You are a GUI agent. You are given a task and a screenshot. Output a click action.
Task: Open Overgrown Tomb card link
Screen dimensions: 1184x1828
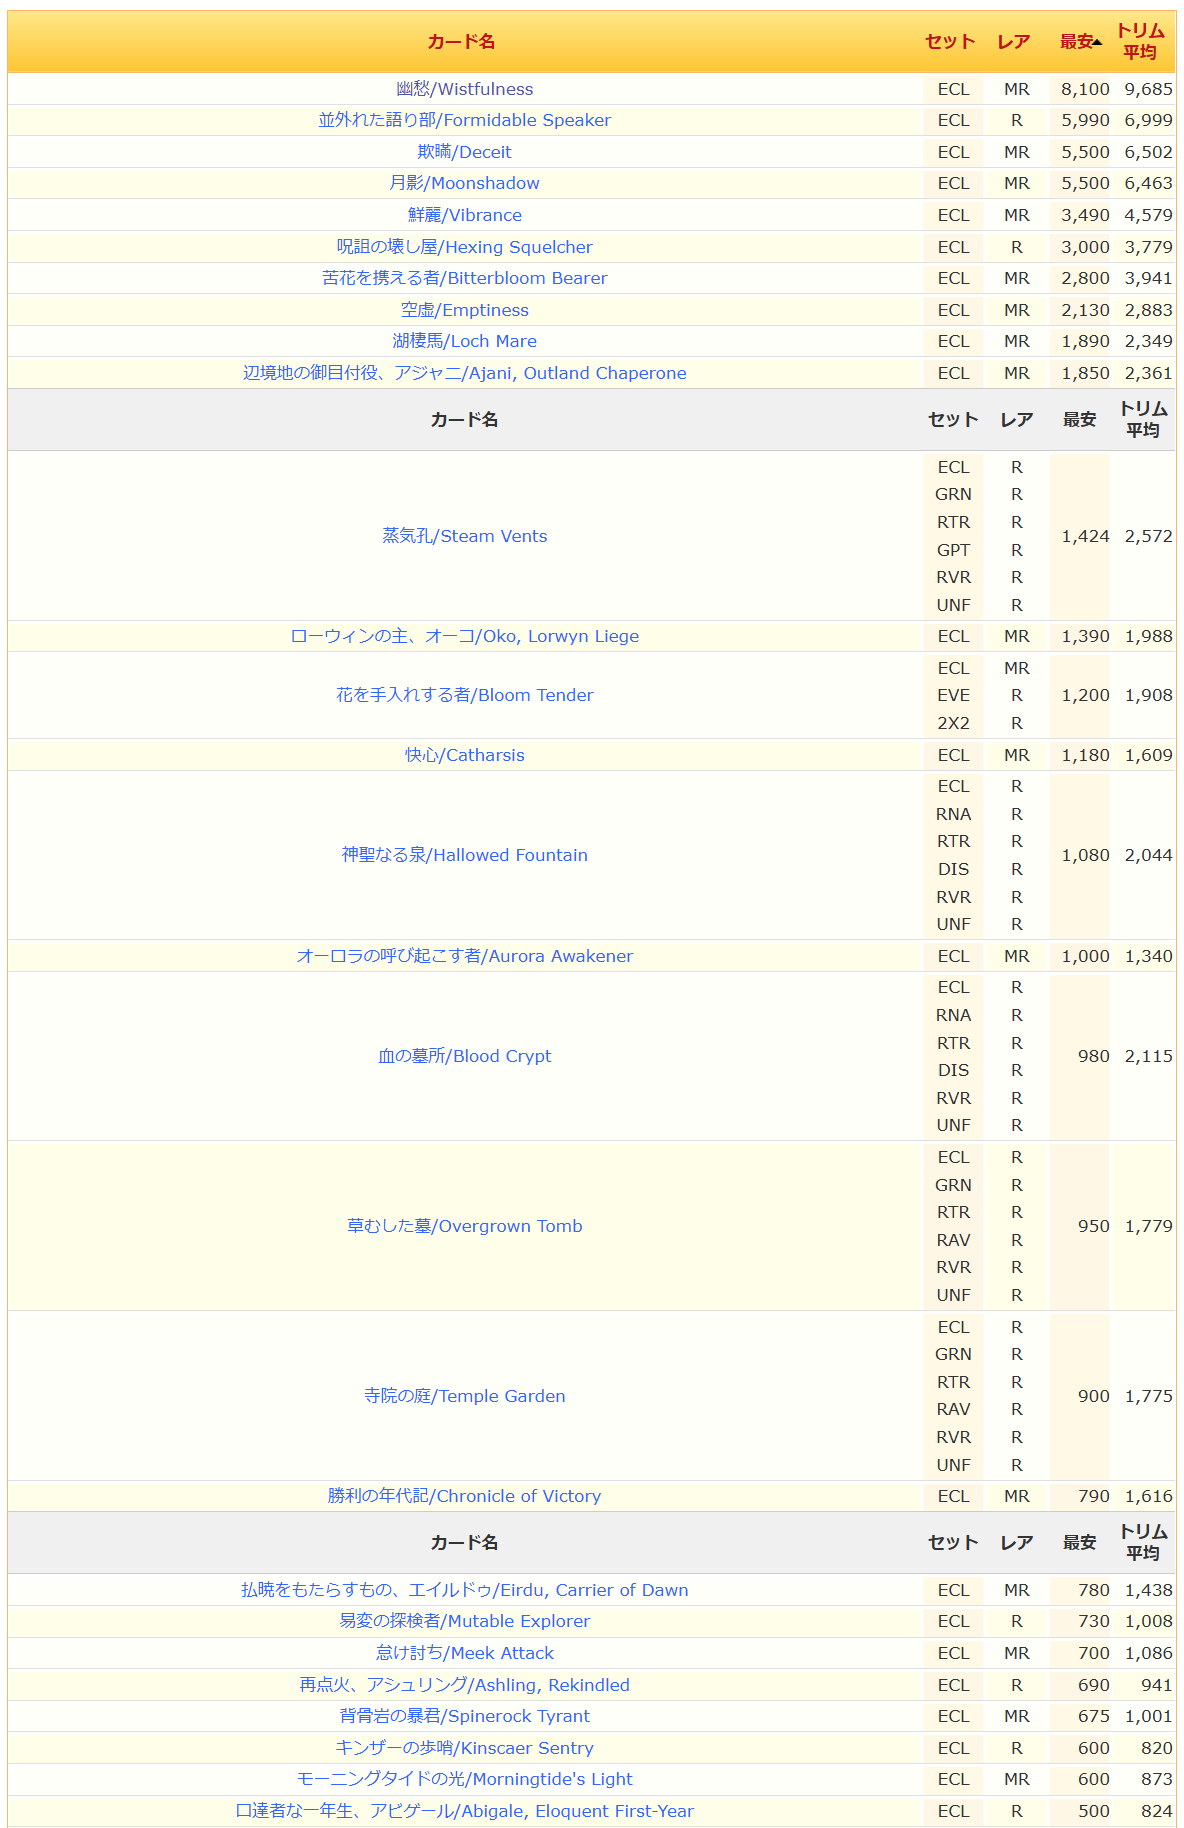(464, 1226)
